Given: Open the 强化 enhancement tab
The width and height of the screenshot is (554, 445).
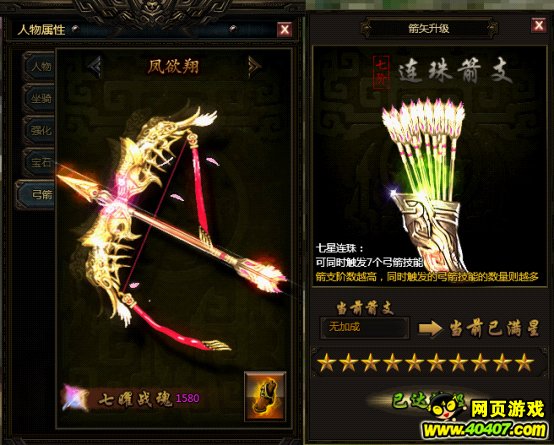Looking at the screenshot, I should (39, 130).
